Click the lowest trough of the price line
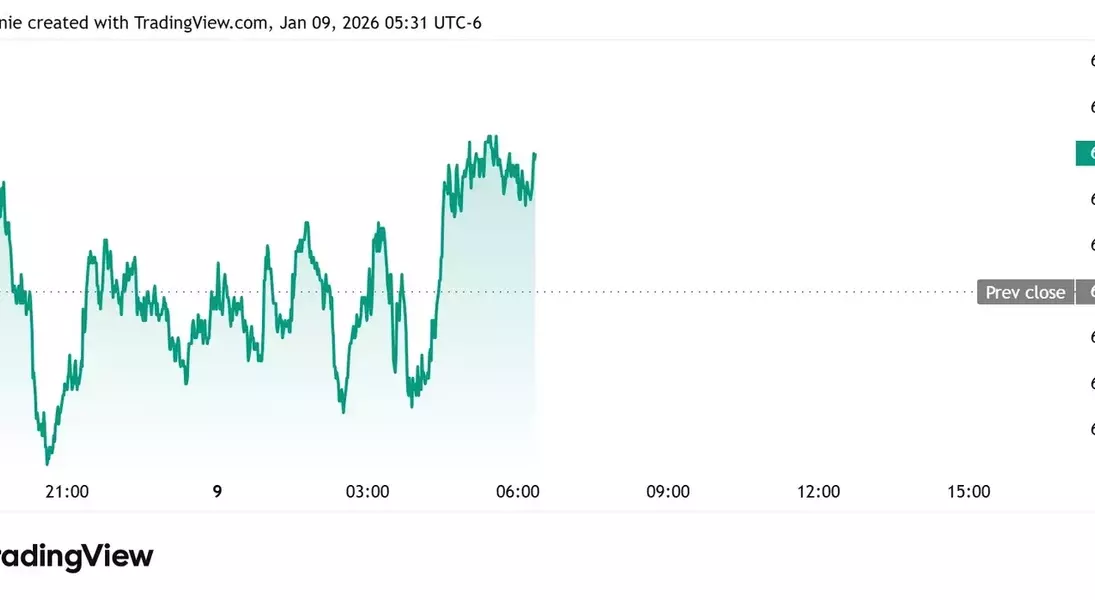This screenshot has height=600, width=1095. tap(47, 463)
